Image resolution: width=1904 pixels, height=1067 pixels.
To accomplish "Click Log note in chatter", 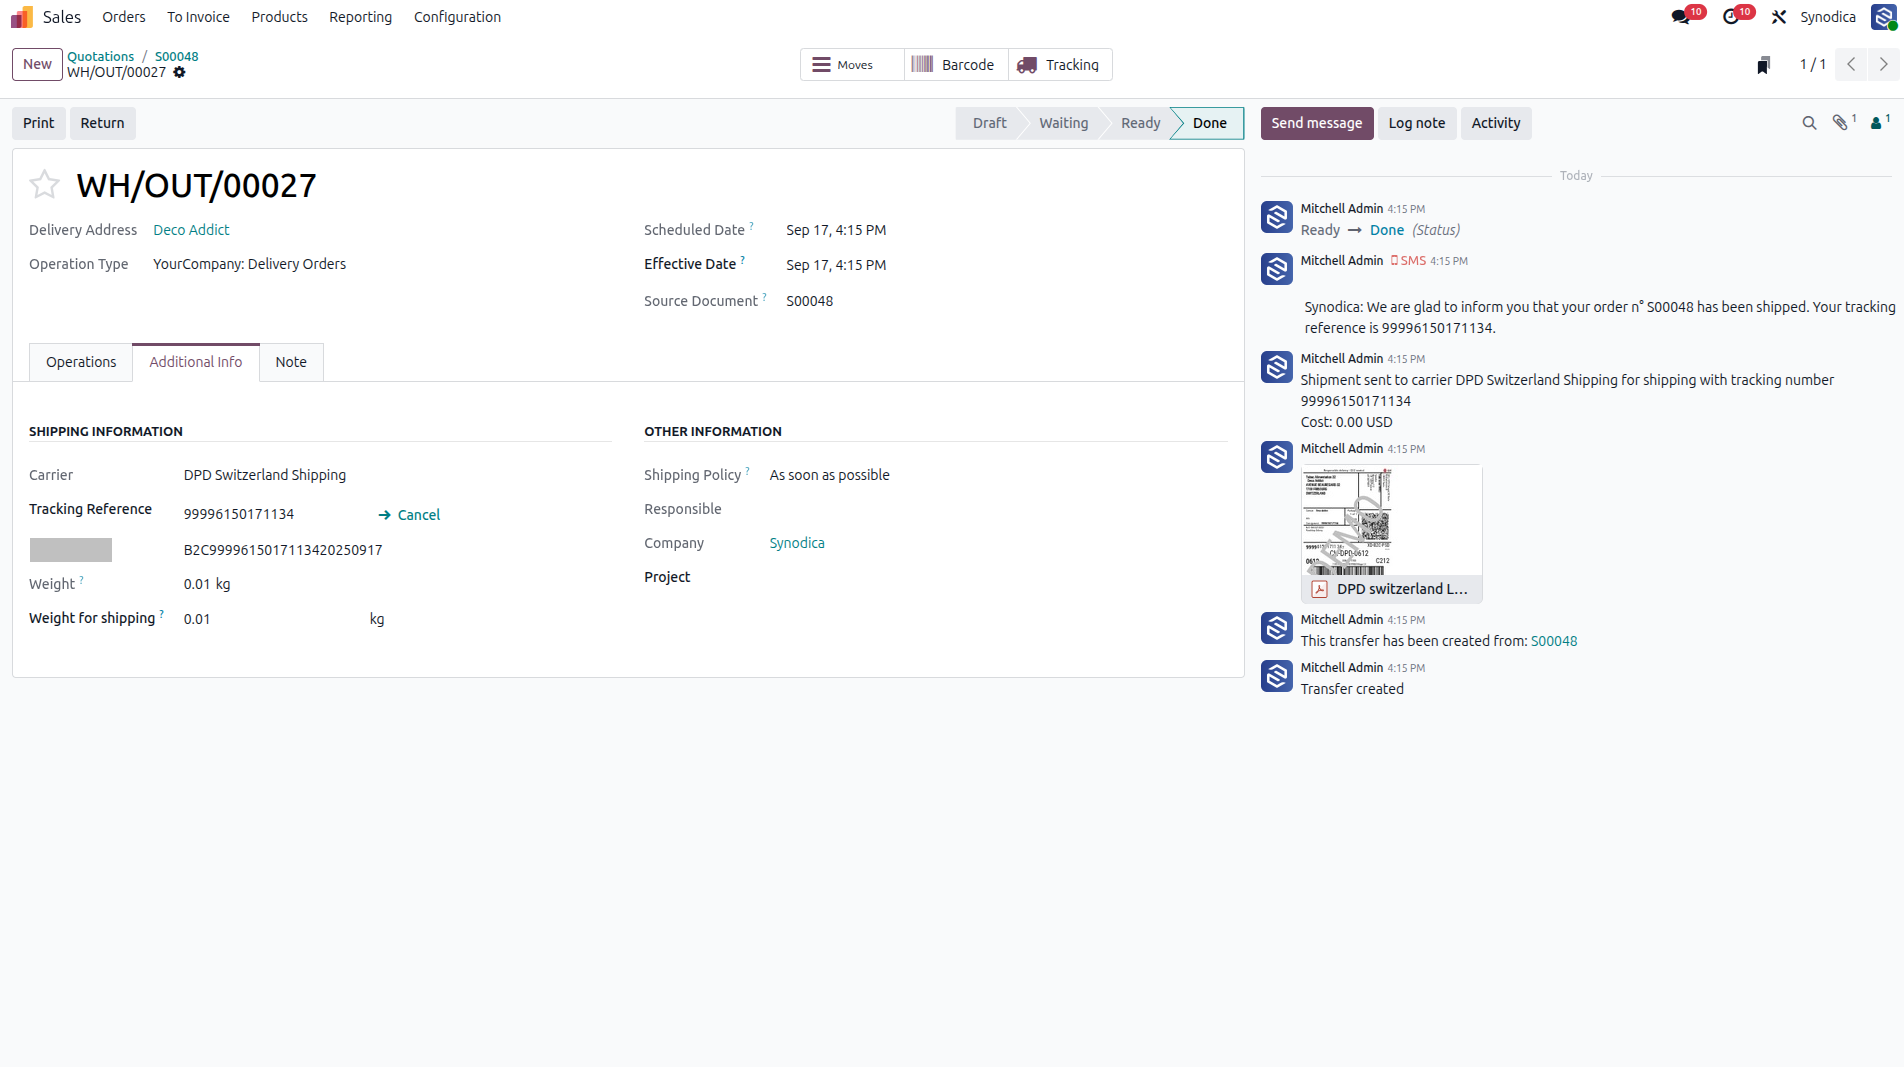I will pyautogui.click(x=1417, y=123).
